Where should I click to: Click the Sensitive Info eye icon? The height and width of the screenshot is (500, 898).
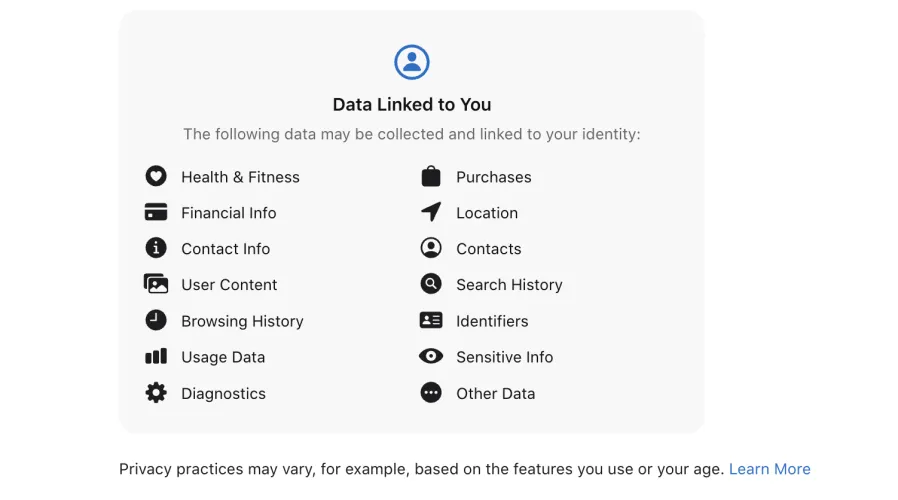click(x=431, y=357)
